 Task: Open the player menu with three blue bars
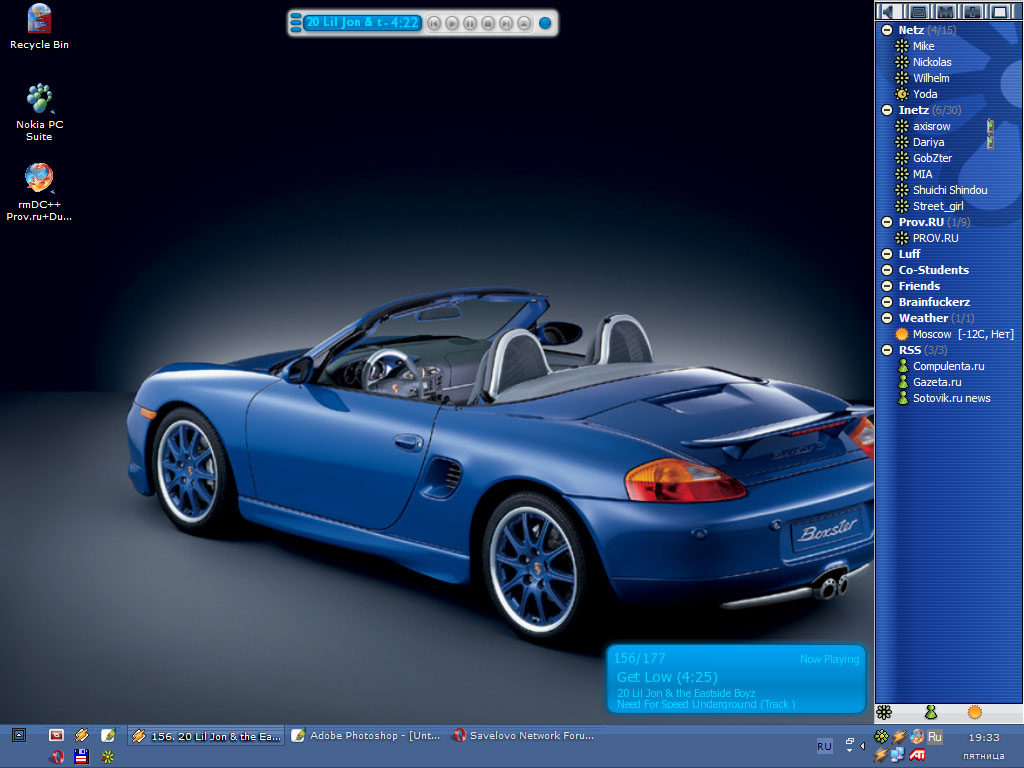(296, 23)
